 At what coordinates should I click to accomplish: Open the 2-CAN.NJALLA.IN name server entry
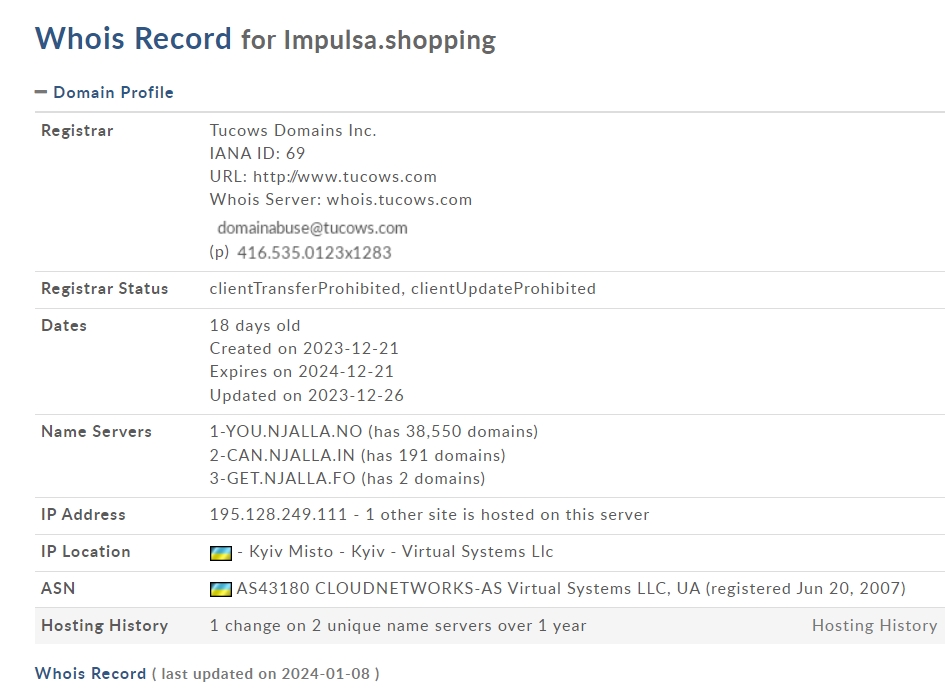click(282, 455)
